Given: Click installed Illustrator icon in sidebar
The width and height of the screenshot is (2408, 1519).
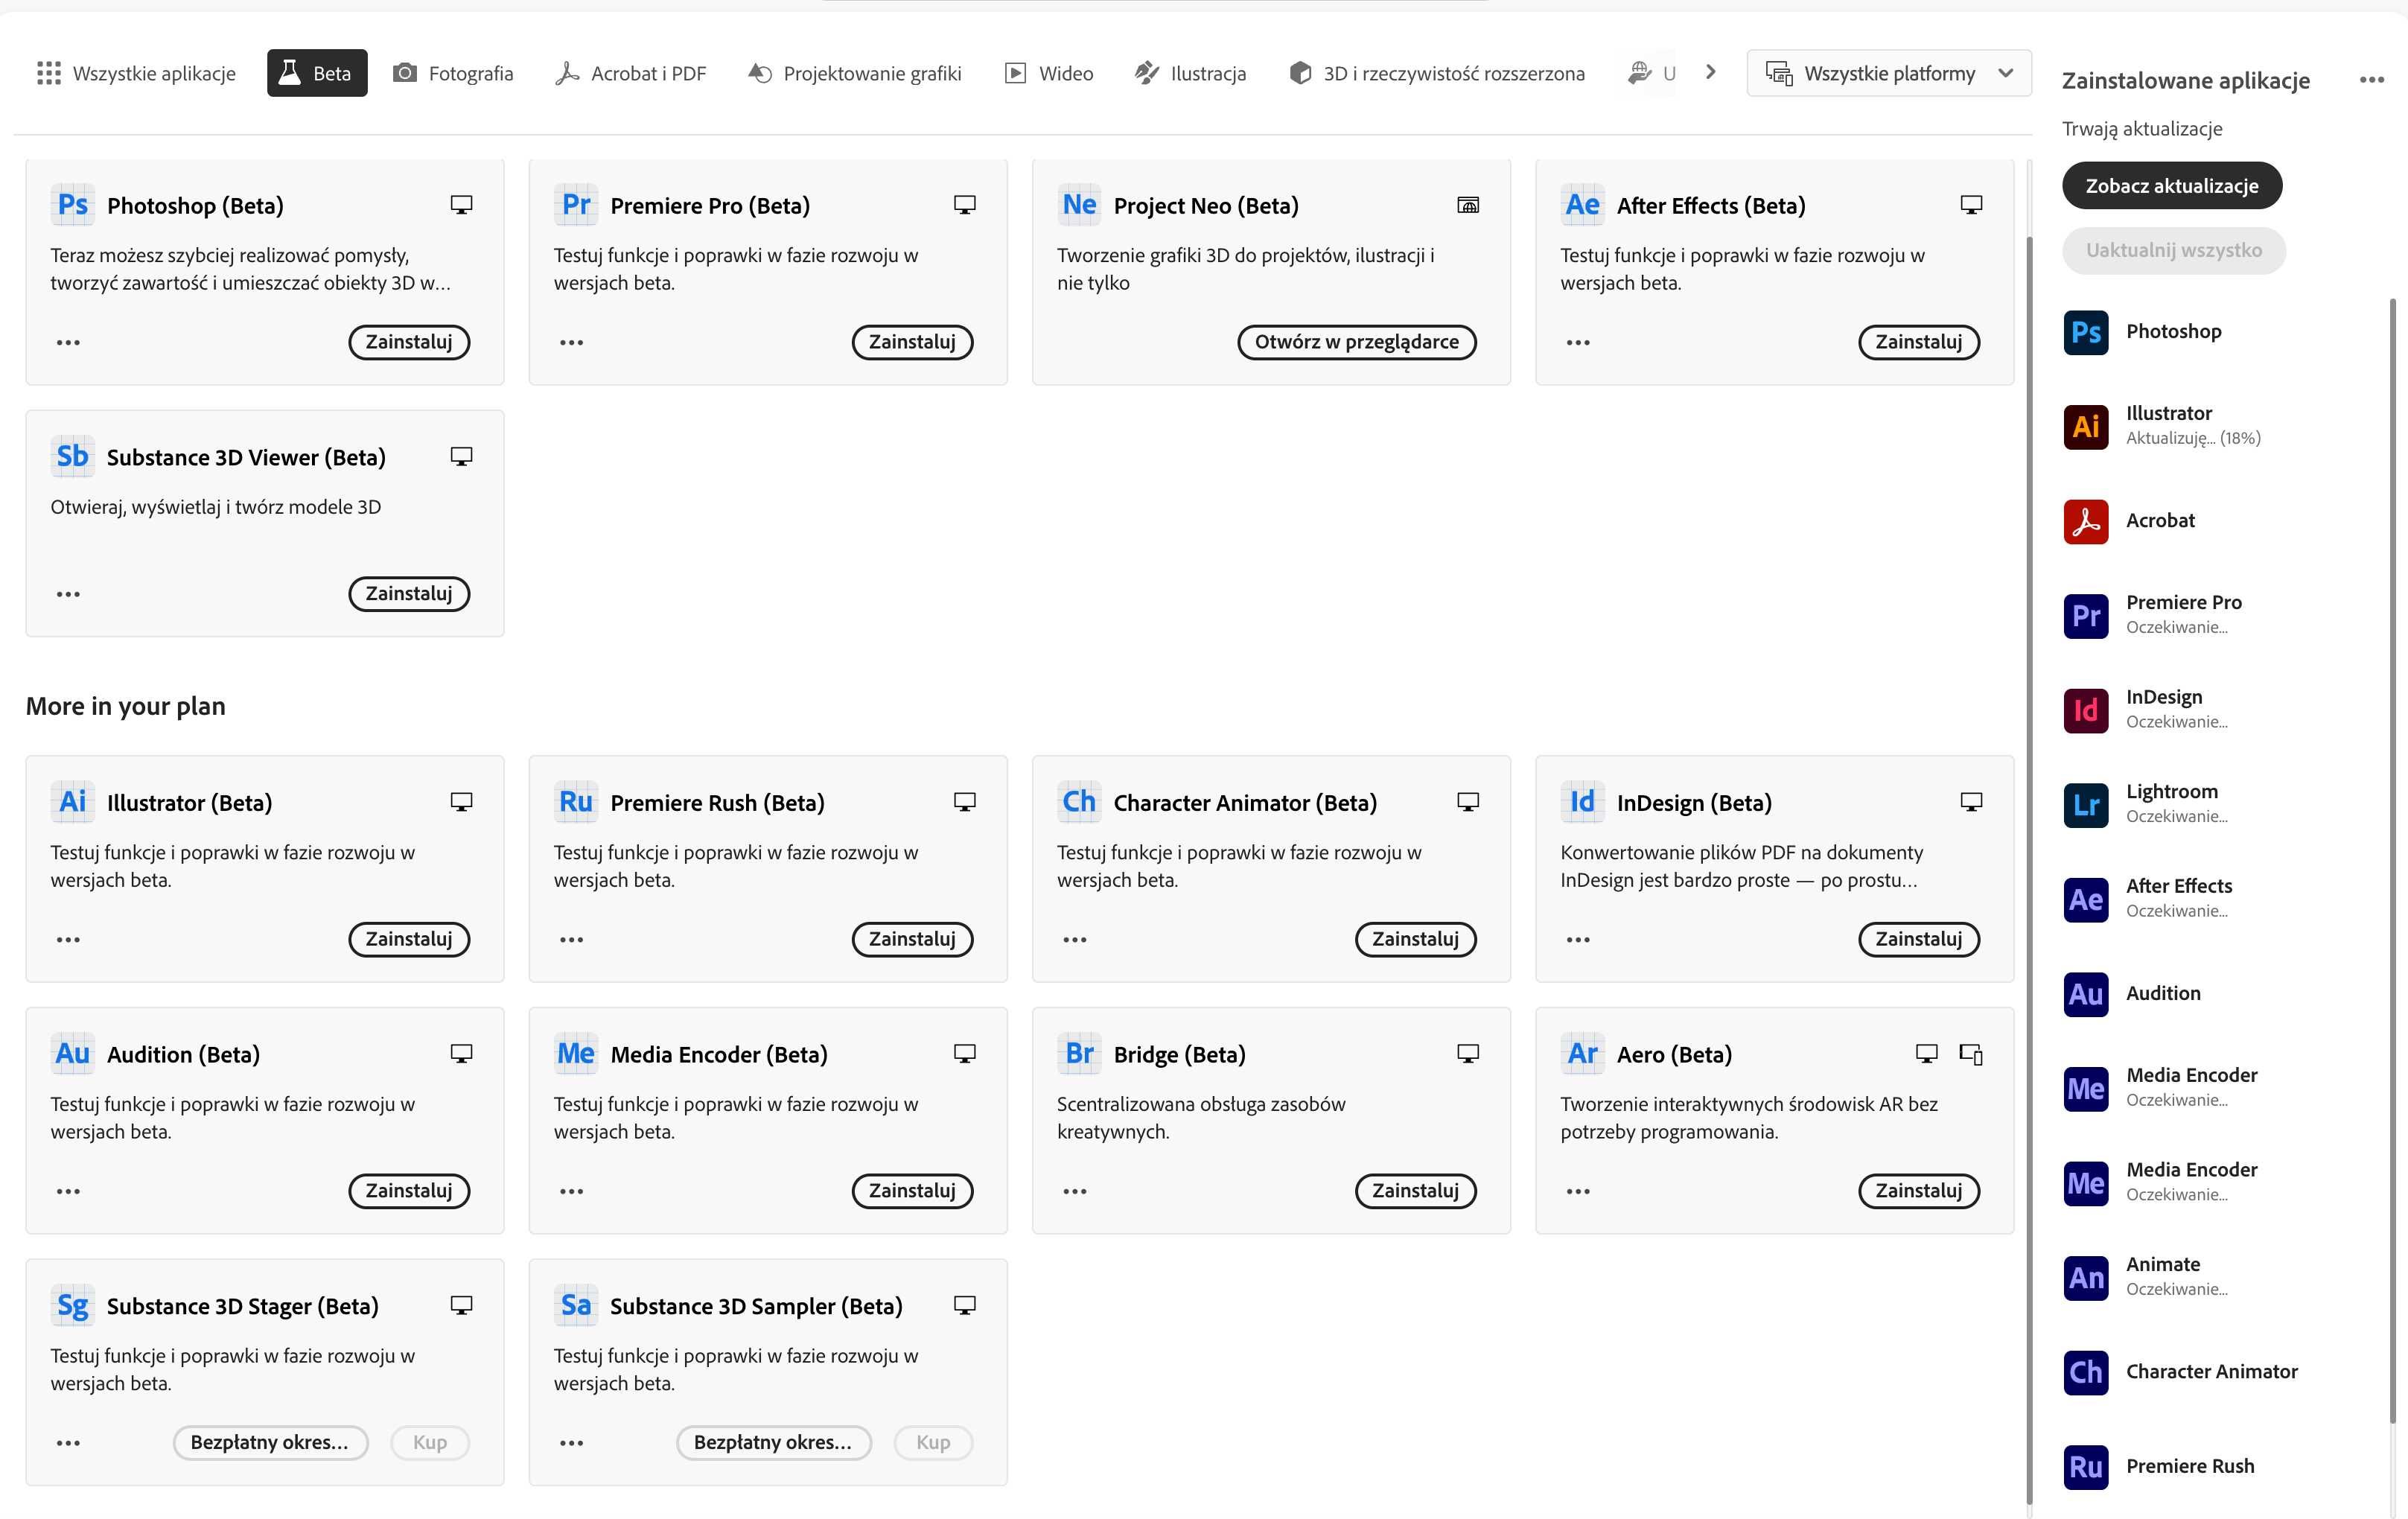Looking at the screenshot, I should [2086, 427].
